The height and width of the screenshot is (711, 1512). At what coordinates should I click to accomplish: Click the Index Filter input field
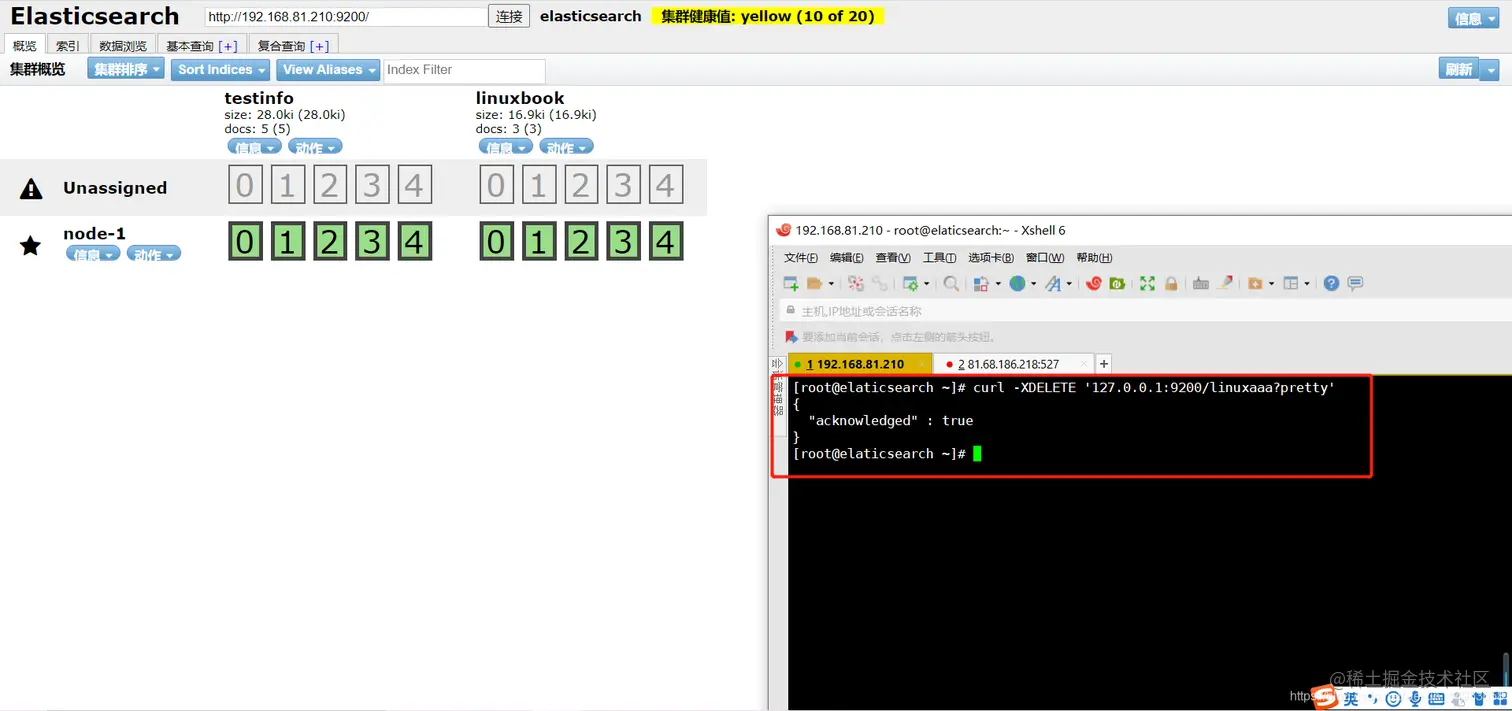(465, 70)
